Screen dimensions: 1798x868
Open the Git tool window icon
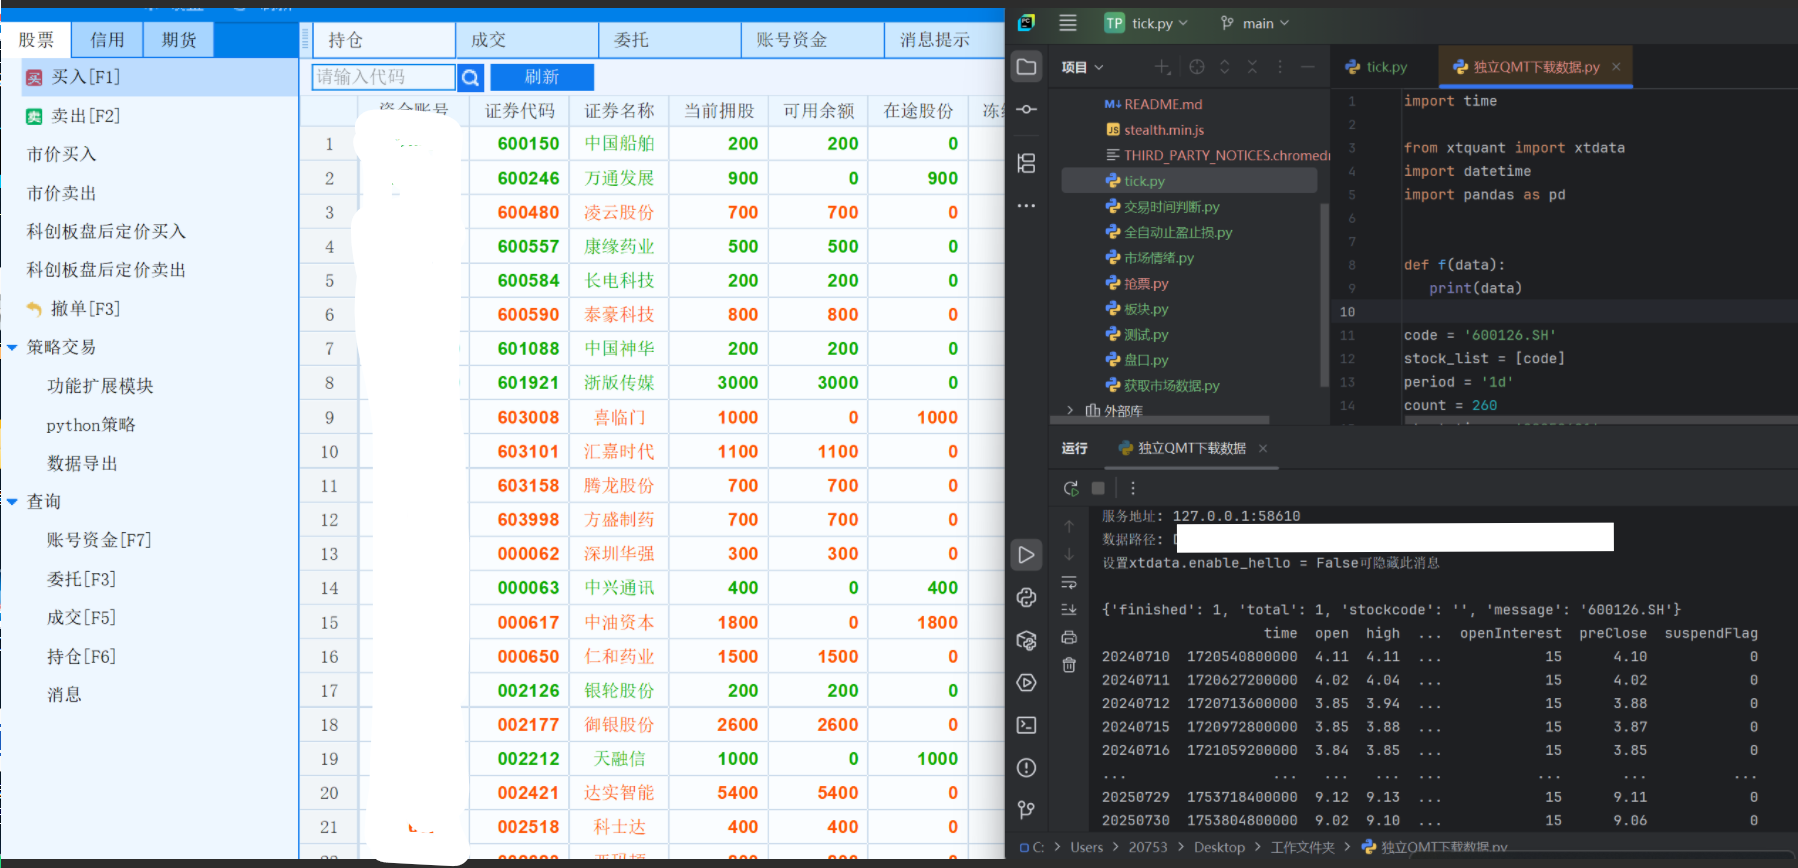click(x=1026, y=810)
